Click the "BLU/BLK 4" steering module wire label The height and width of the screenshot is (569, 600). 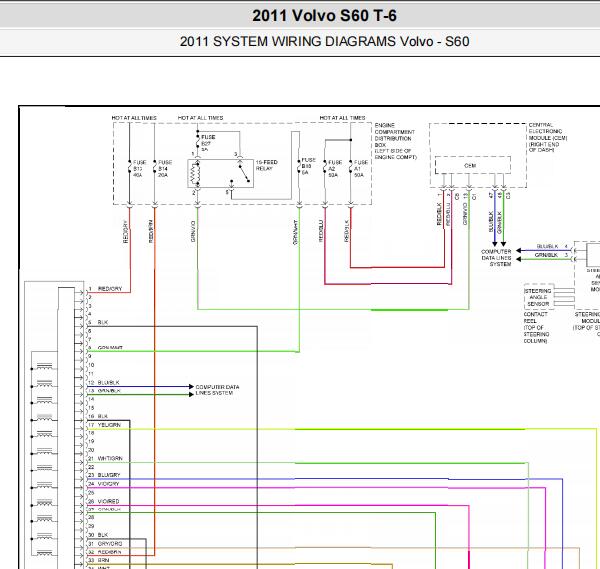[552, 246]
